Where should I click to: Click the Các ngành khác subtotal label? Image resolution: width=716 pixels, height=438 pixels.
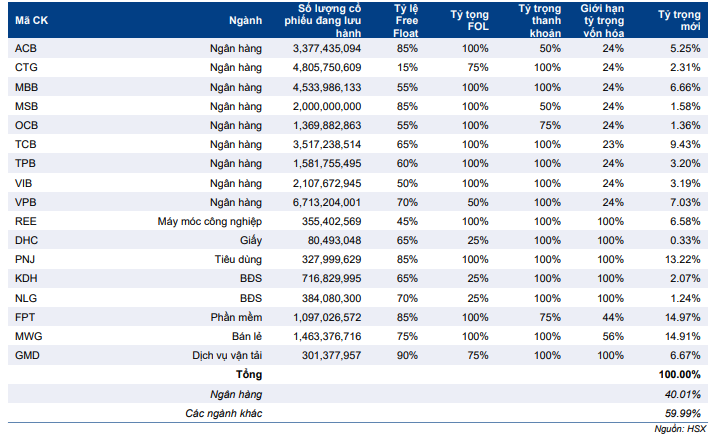pos(224,413)
